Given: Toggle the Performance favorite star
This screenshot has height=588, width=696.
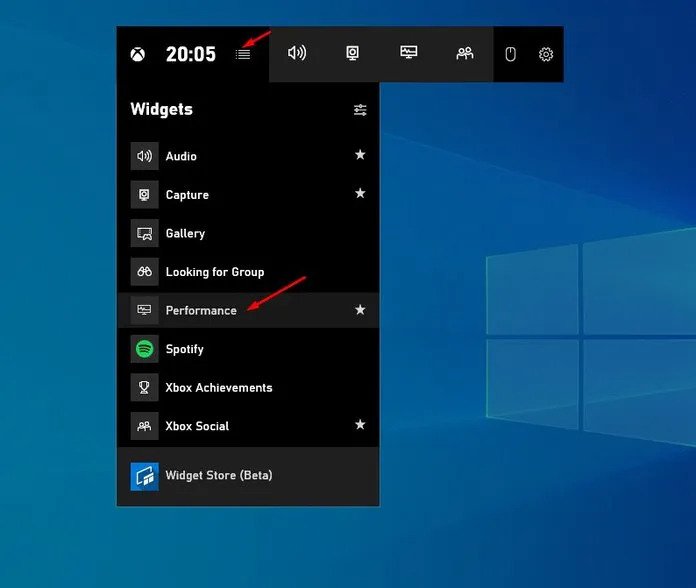Looking at the screenshot, I should 360,309.
